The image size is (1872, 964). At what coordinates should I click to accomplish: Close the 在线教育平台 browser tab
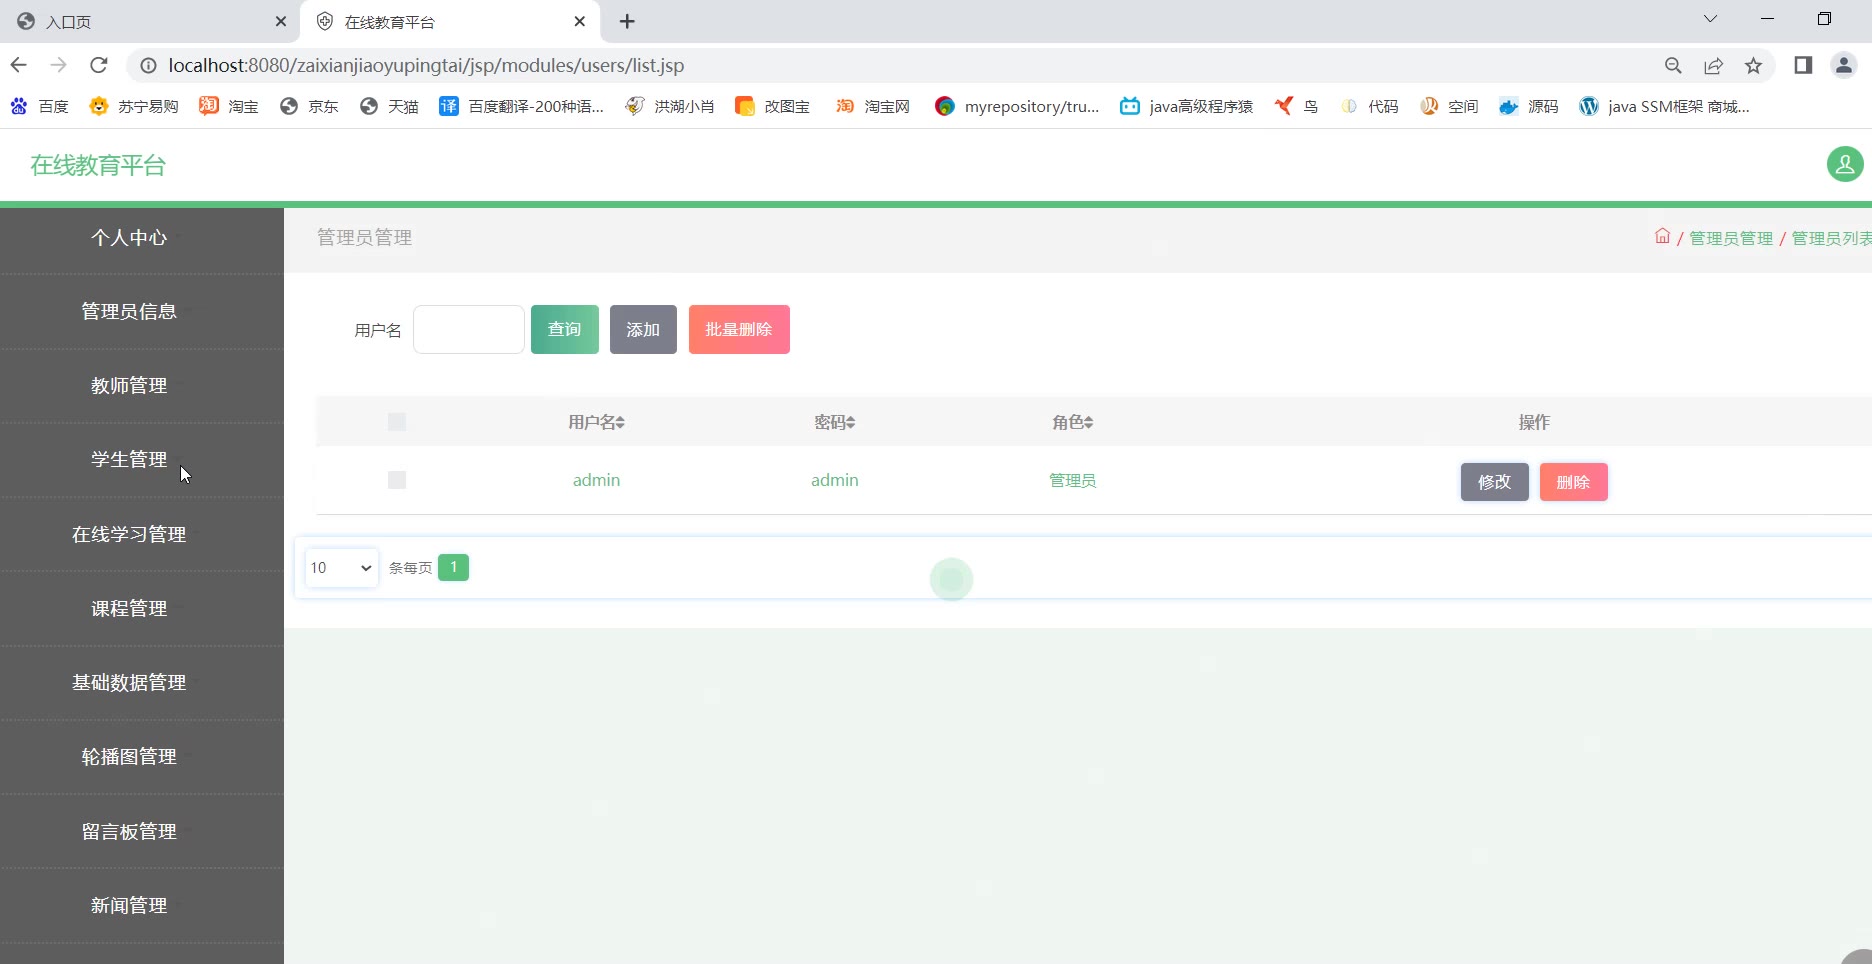[x=580, y=21]
